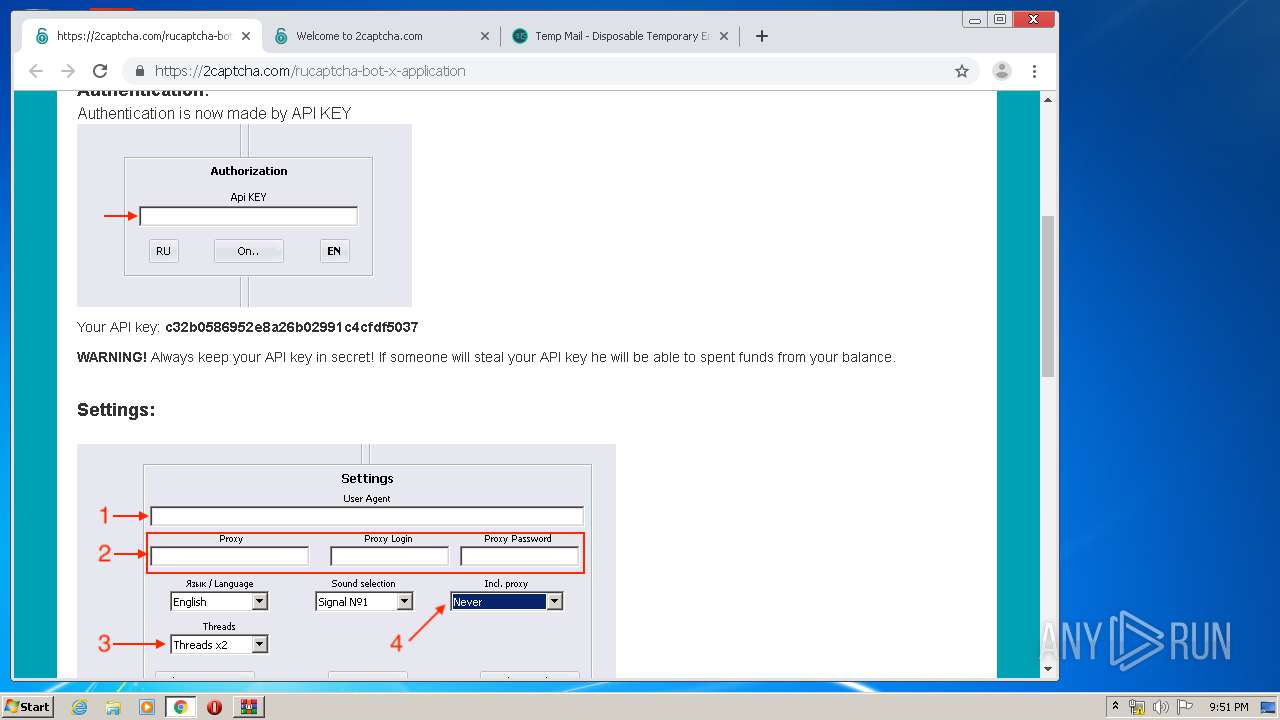Click the Proxy Login field
Screen dimensions: 1280x720
(x=389, y=556)
